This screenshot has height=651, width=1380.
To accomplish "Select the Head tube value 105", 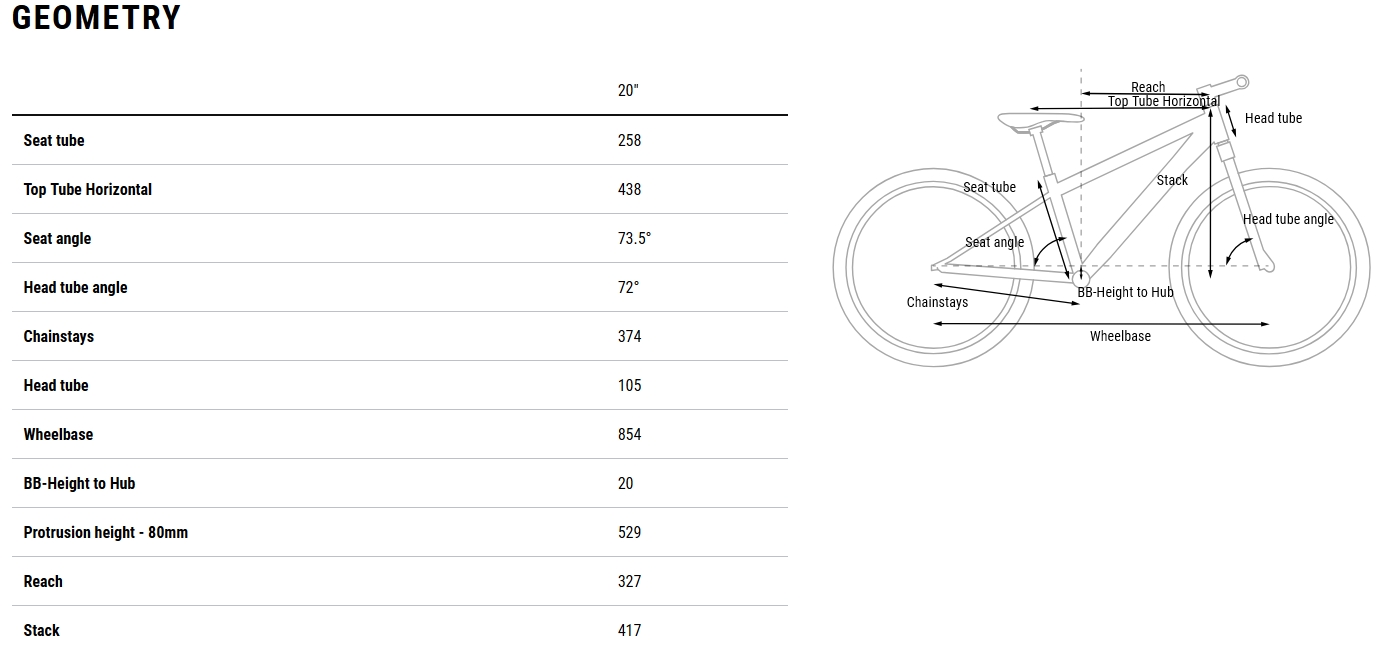I will tap(629, 385).
